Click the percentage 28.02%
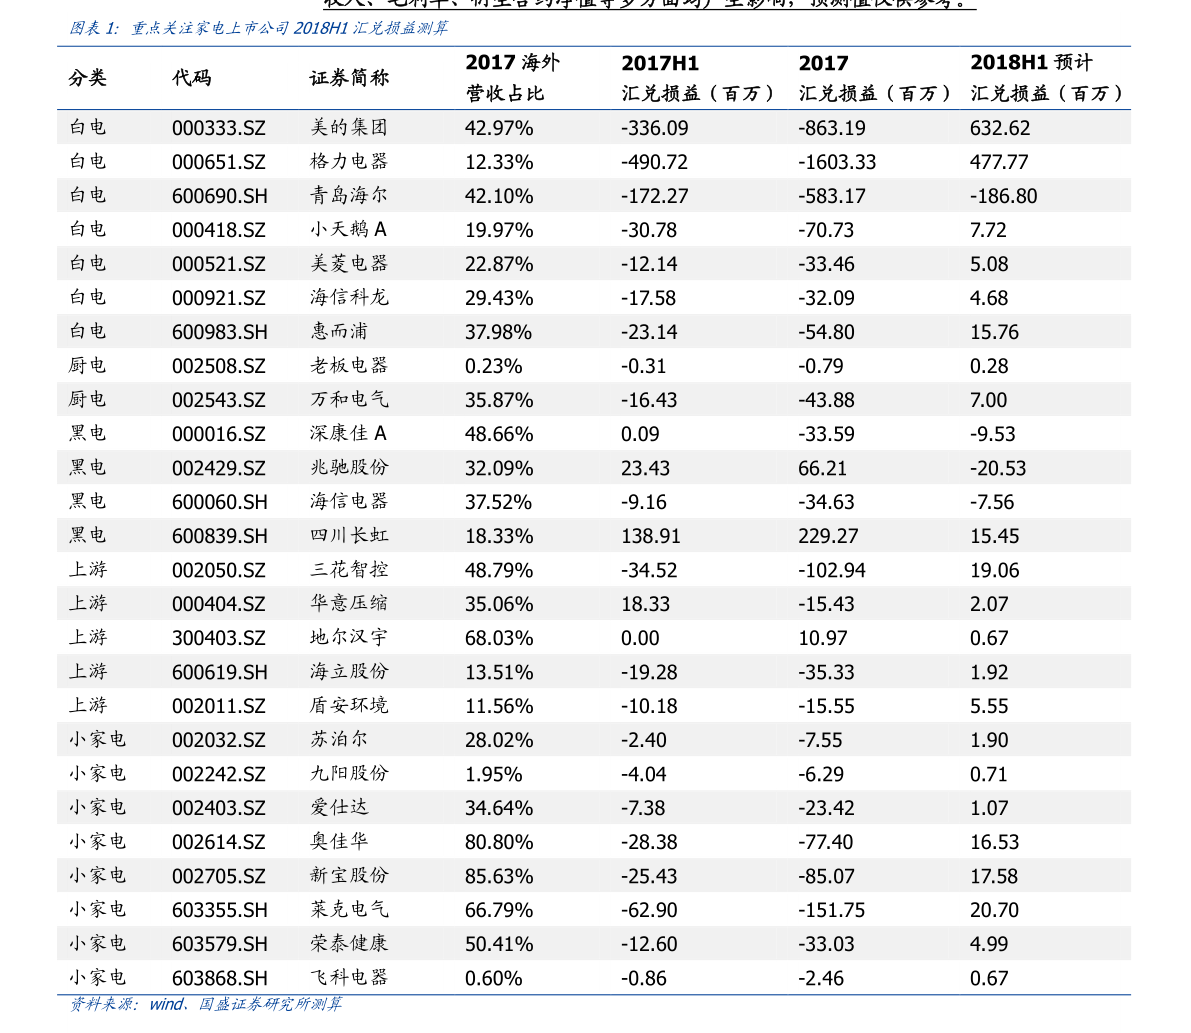The image size is (1191, 1033). point(499,740)
